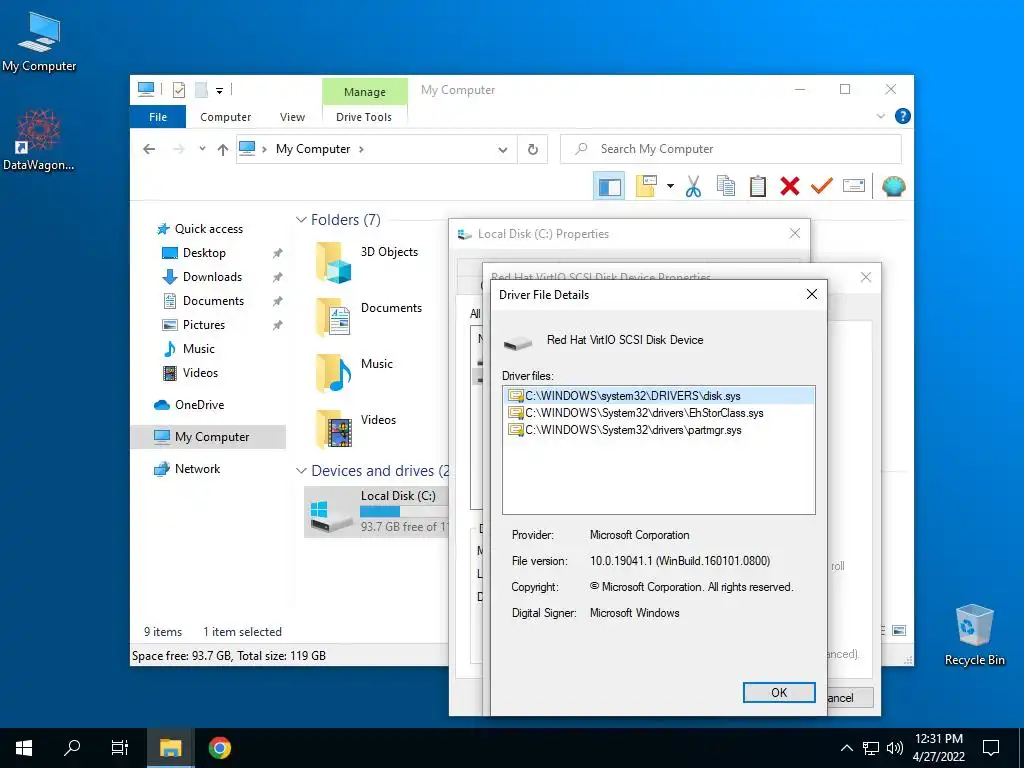Click the chevron before My Computer breadcrumb
The width and height of the screenshot is (1024, 768).
264,150
